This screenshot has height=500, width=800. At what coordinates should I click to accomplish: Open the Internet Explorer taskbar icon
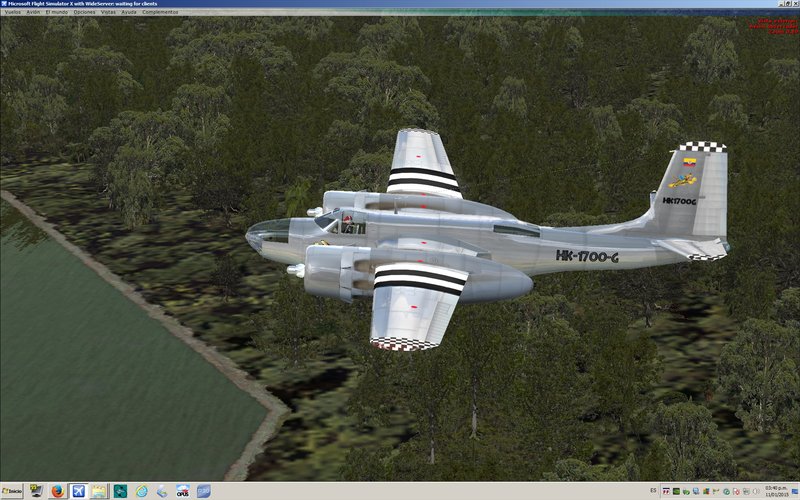coord(141,491)
